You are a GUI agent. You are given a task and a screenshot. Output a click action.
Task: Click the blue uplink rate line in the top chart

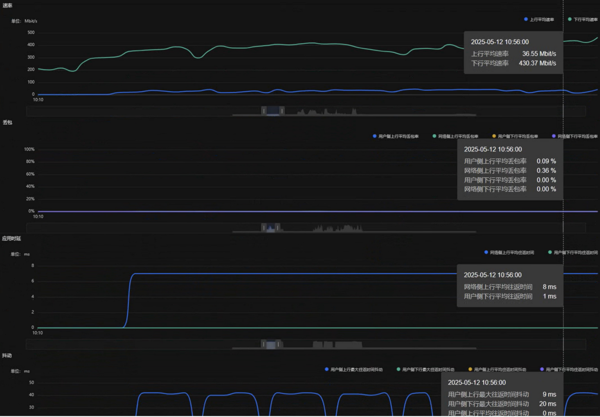pyautogui.click(x=300, y=93)
